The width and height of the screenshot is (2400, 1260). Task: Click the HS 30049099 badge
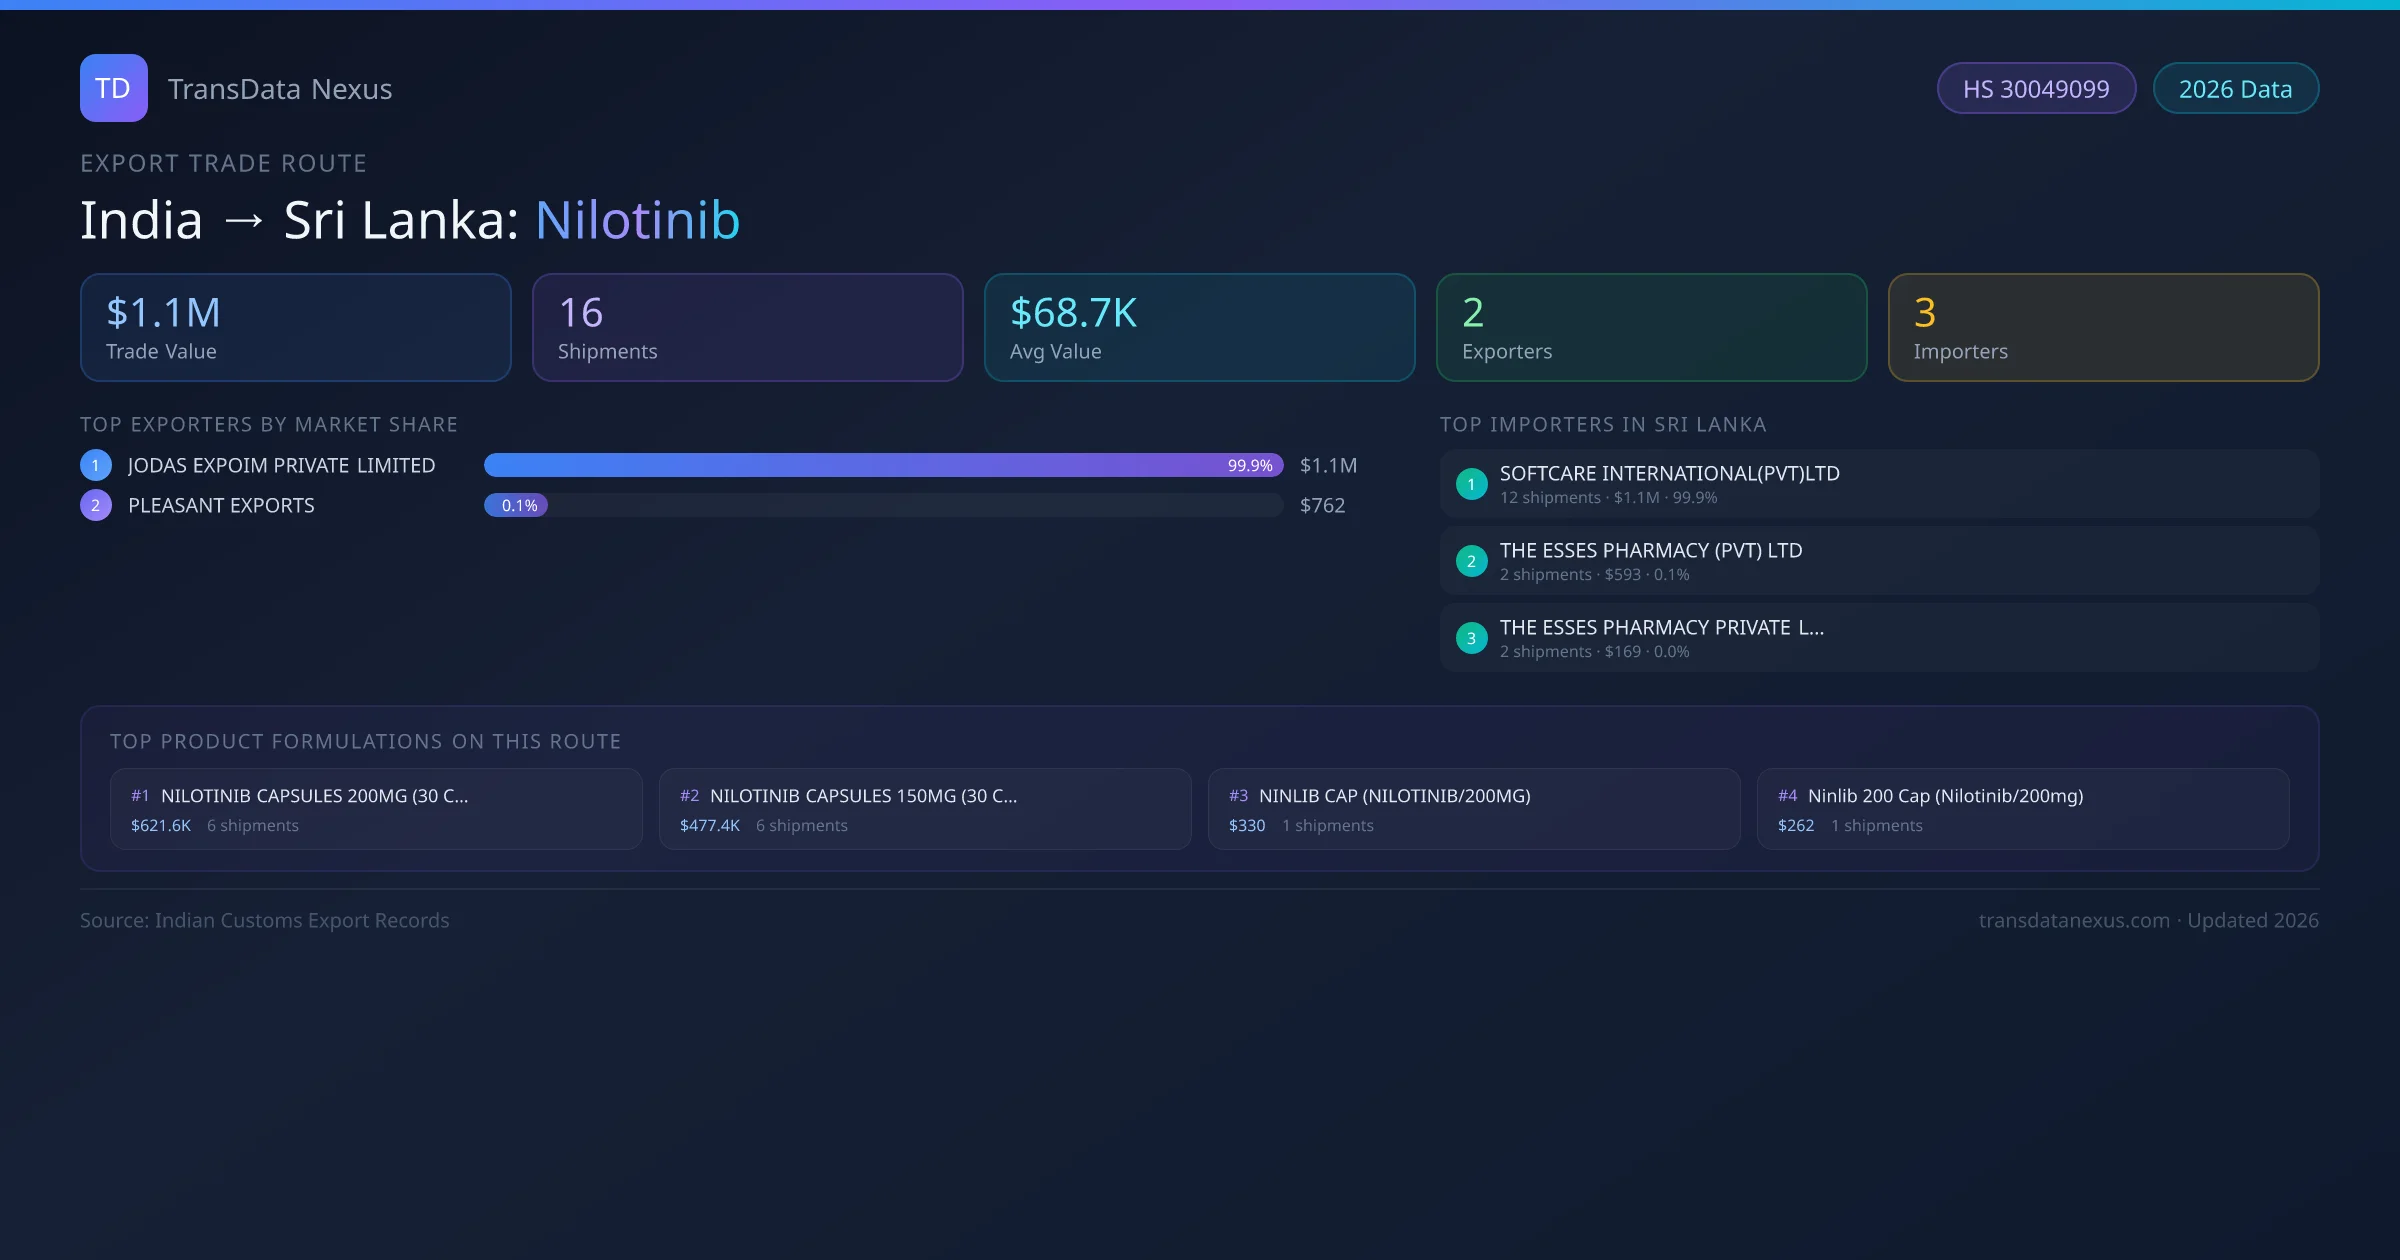[x=2036, y=89]
